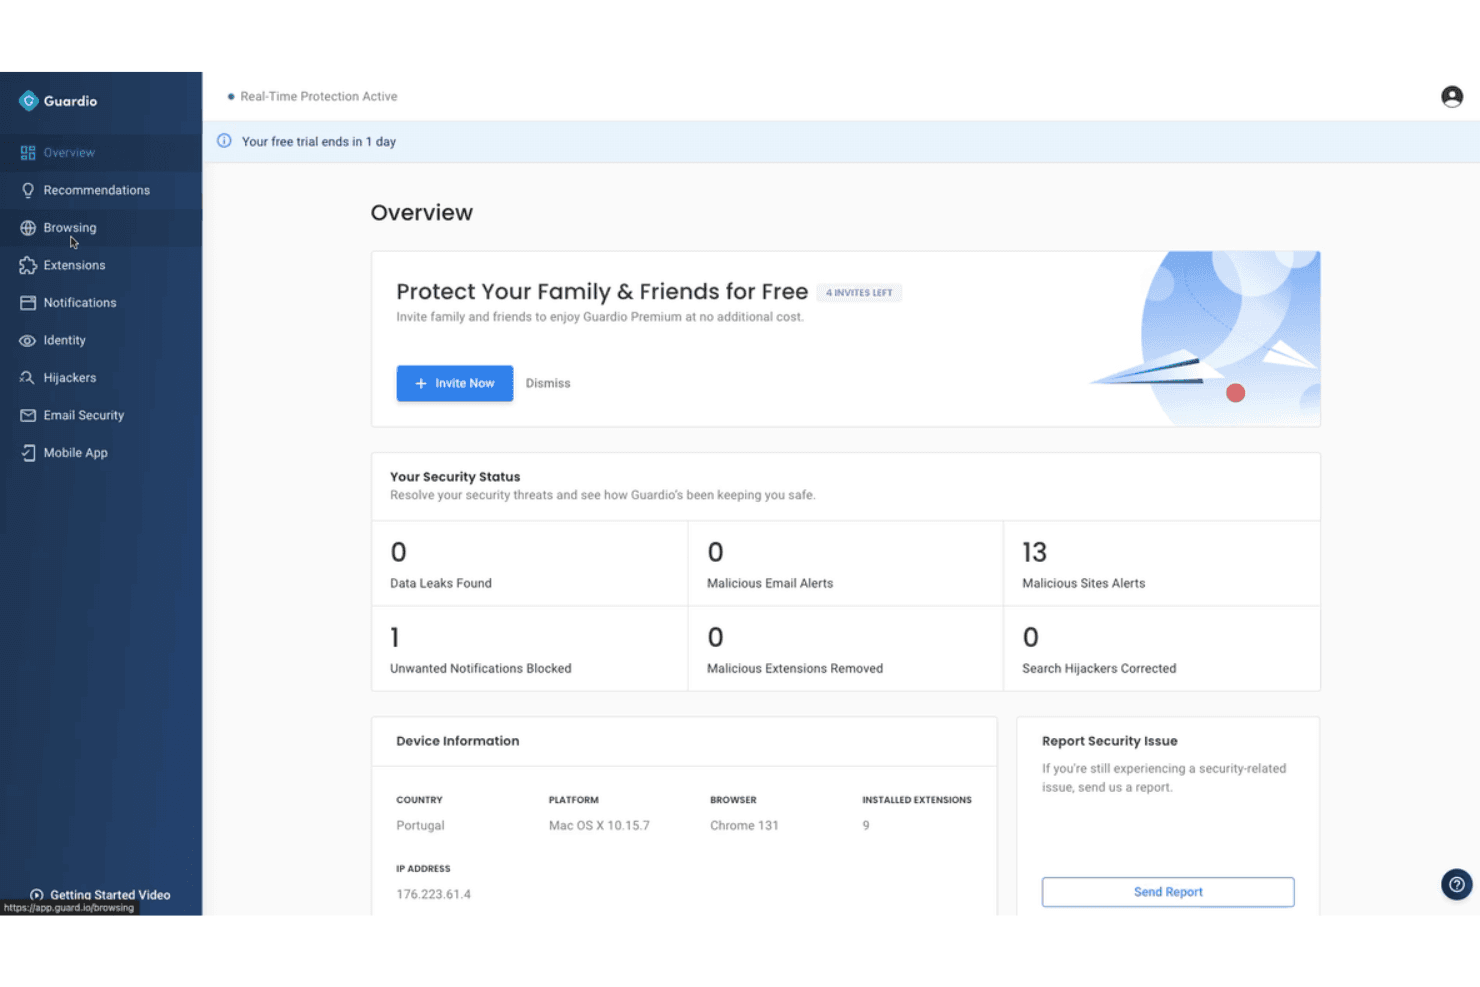This screenshot has width=1480, height=987.
Task: Click the Hijackers search icon
Action: pos(28,378)
